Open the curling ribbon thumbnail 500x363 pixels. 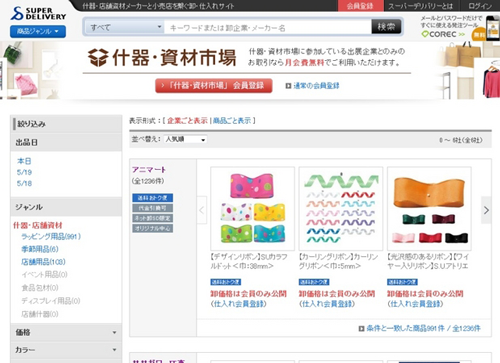(341, 209)
